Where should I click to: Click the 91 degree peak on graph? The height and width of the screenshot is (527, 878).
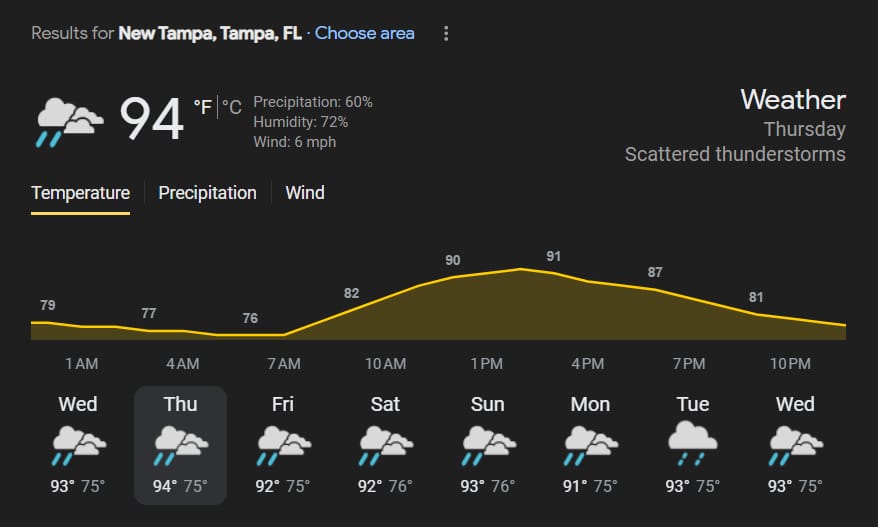(x=553, y=256)
